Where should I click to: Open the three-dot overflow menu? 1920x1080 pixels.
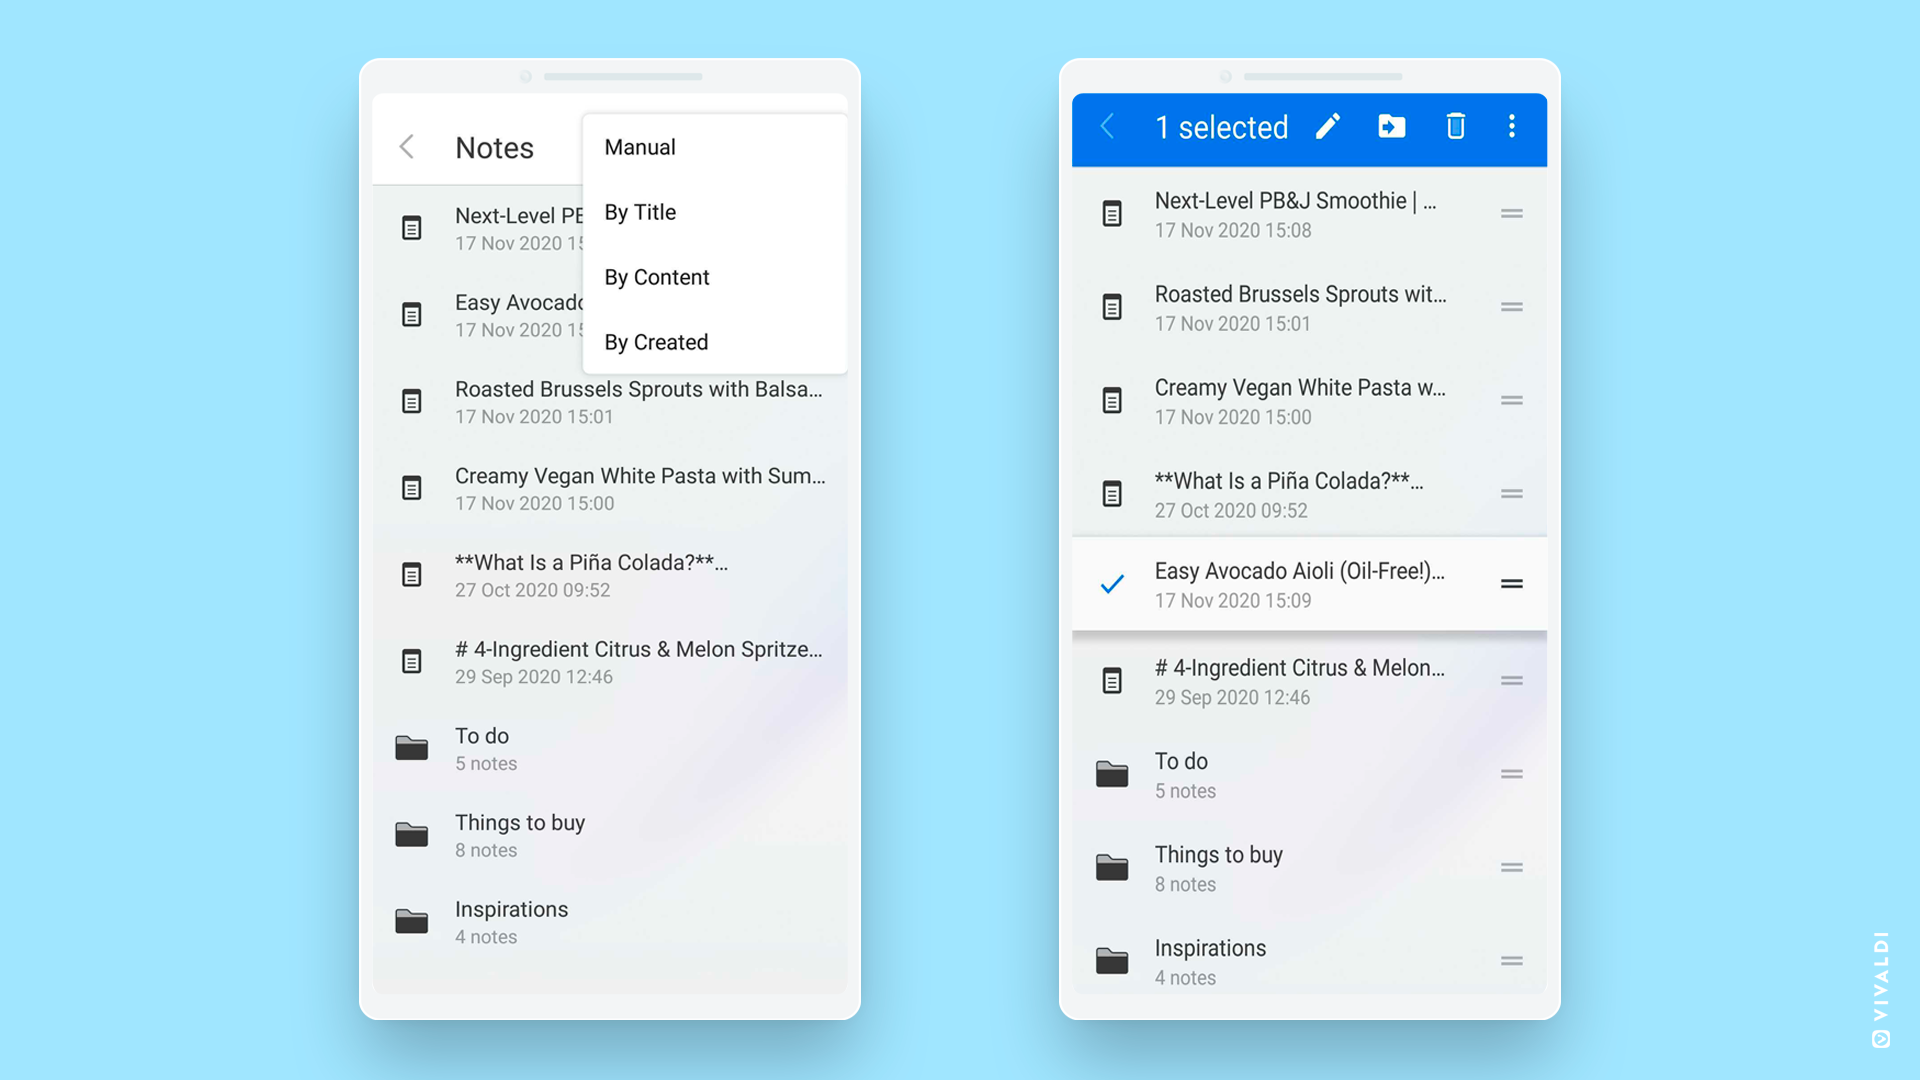click(x=1512, y=127)
